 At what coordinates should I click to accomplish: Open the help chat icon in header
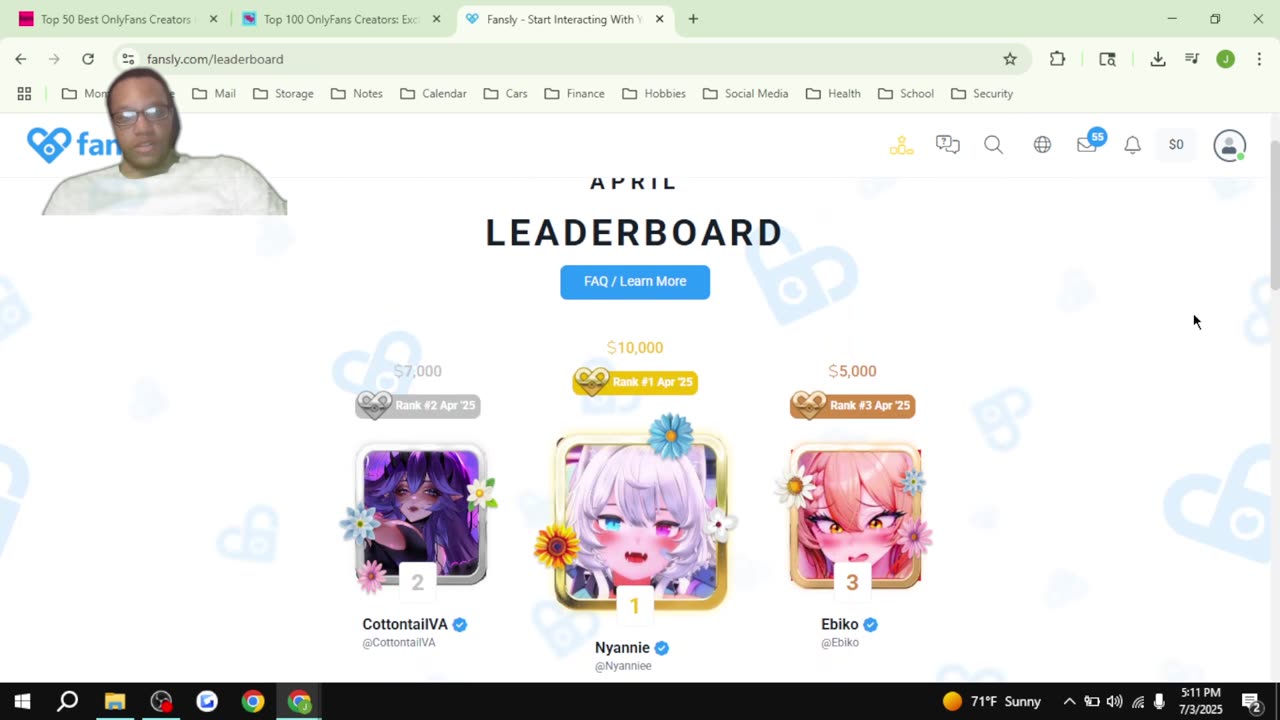click(947, 145)
